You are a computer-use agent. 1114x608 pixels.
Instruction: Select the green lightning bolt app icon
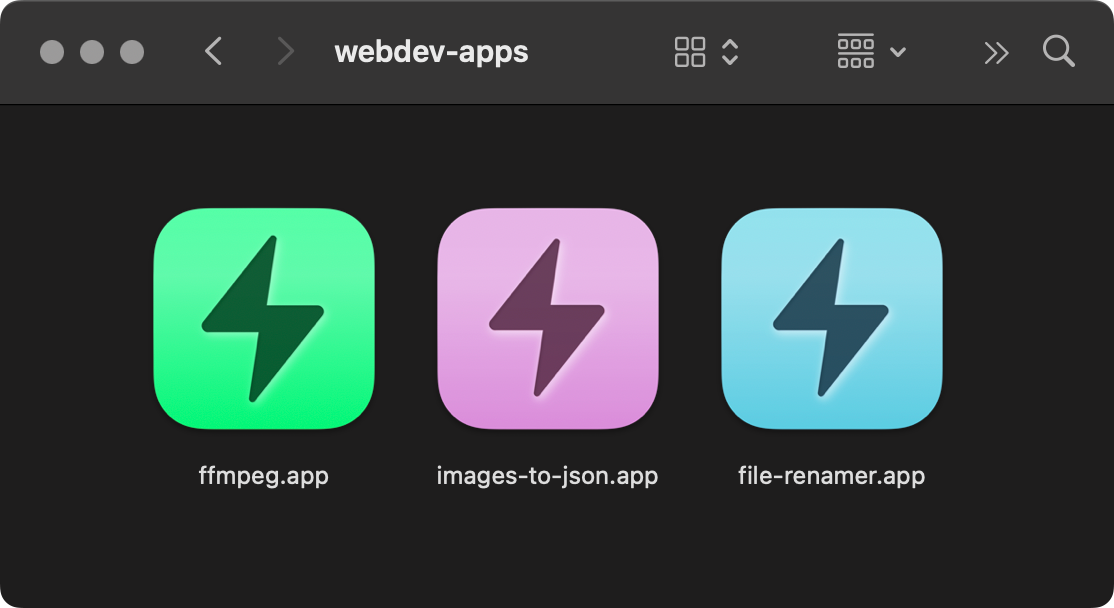pyautogui.click(x=263, y=320)
